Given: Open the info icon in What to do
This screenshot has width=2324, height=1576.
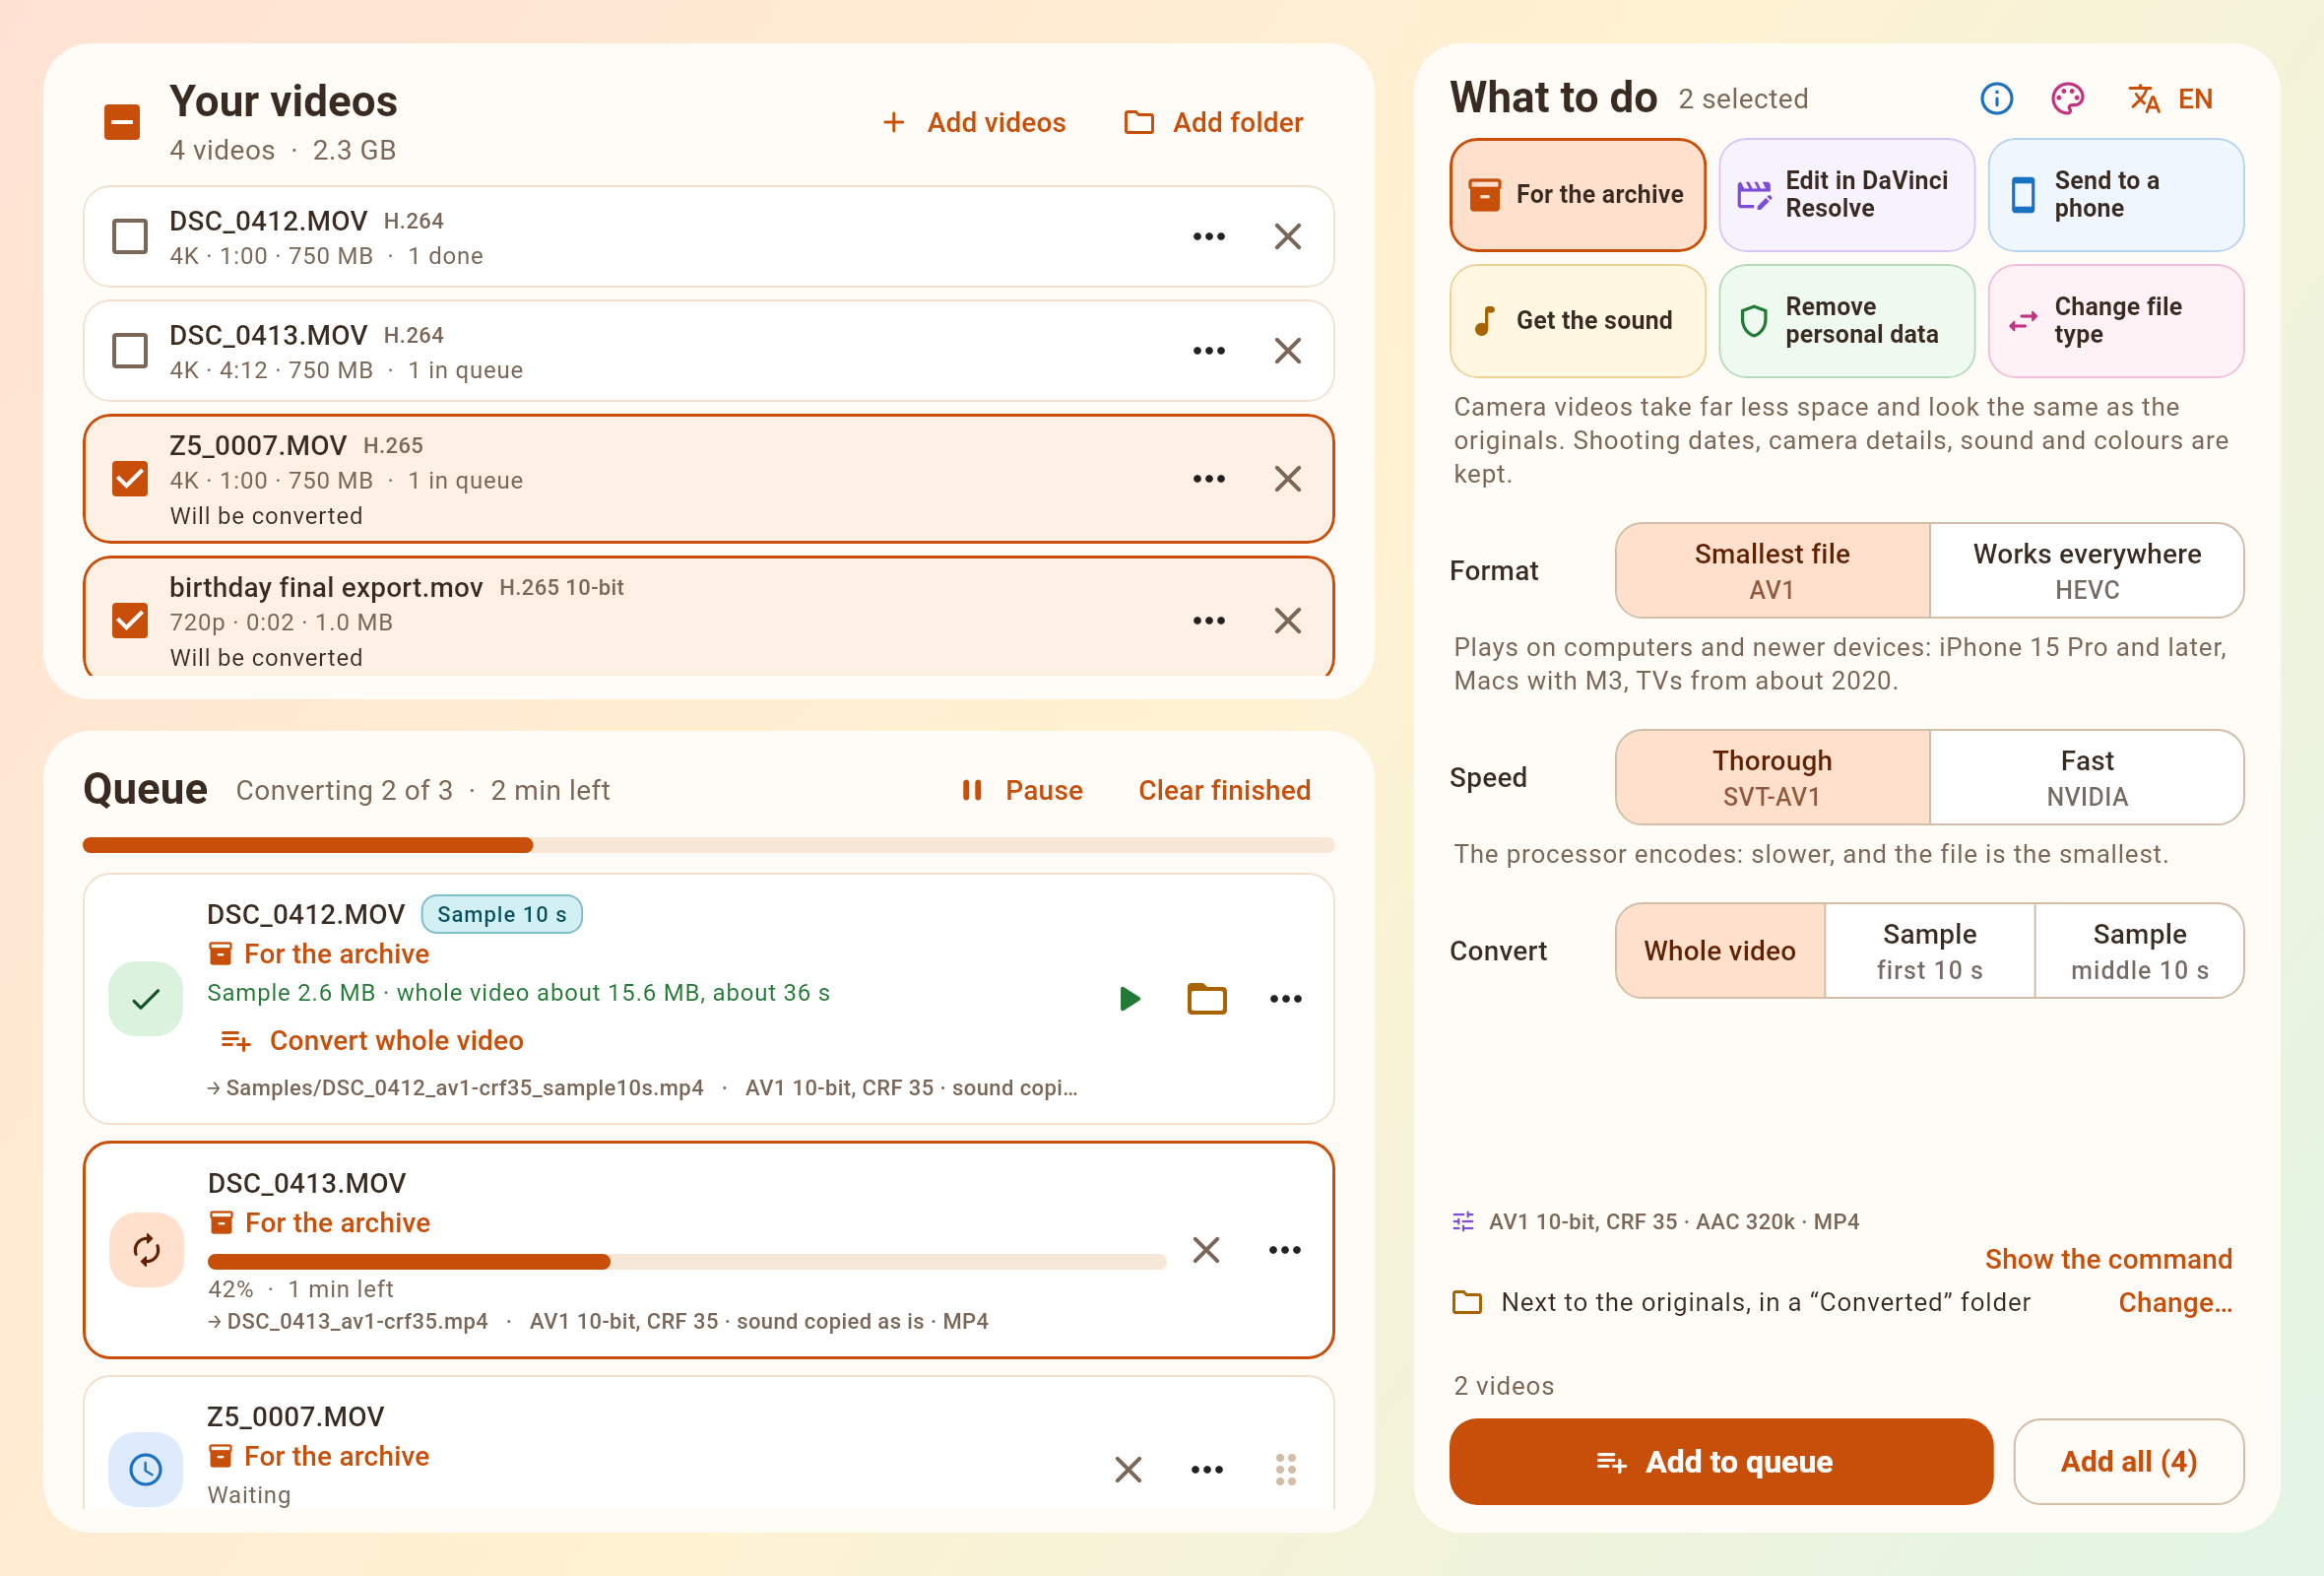Looking at the screenshot, I should click(1996, 98).
